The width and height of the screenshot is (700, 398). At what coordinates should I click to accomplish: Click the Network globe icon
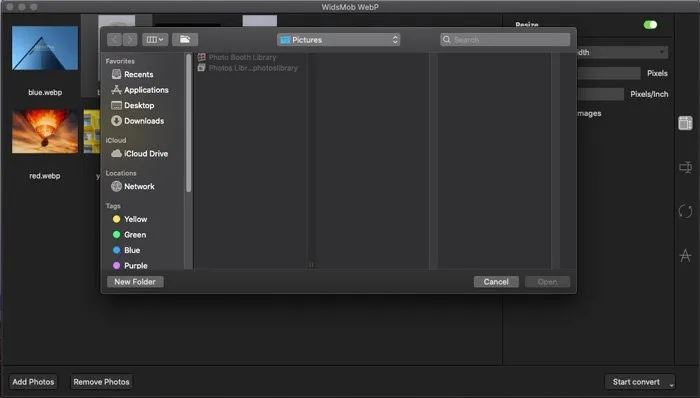(x=117, y=186)
